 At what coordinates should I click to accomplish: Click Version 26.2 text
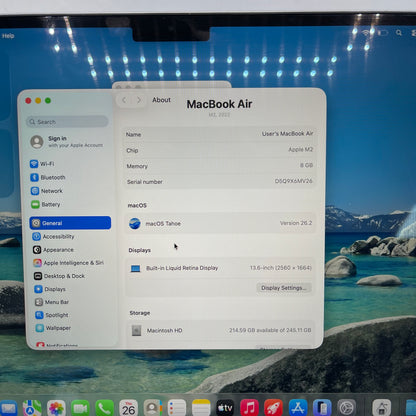point(296,223)
